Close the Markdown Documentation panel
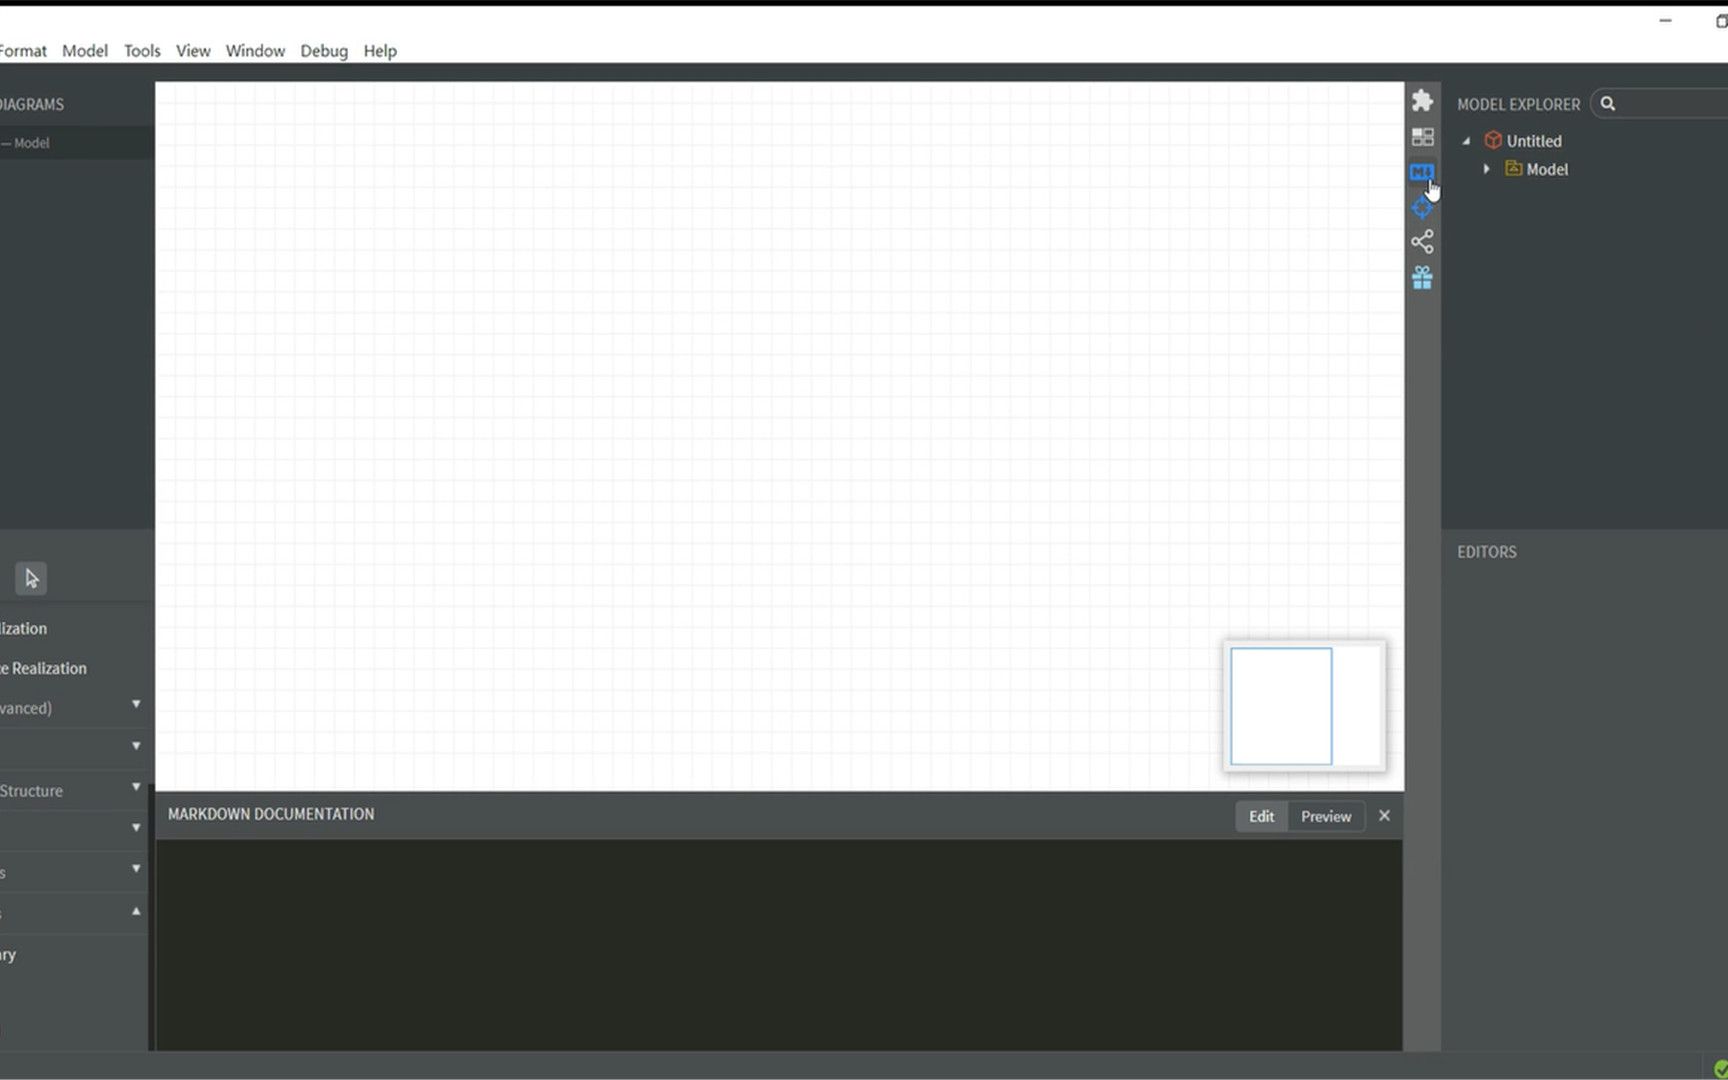Screen dimensions: 1728x1080 pos(1384,815)
